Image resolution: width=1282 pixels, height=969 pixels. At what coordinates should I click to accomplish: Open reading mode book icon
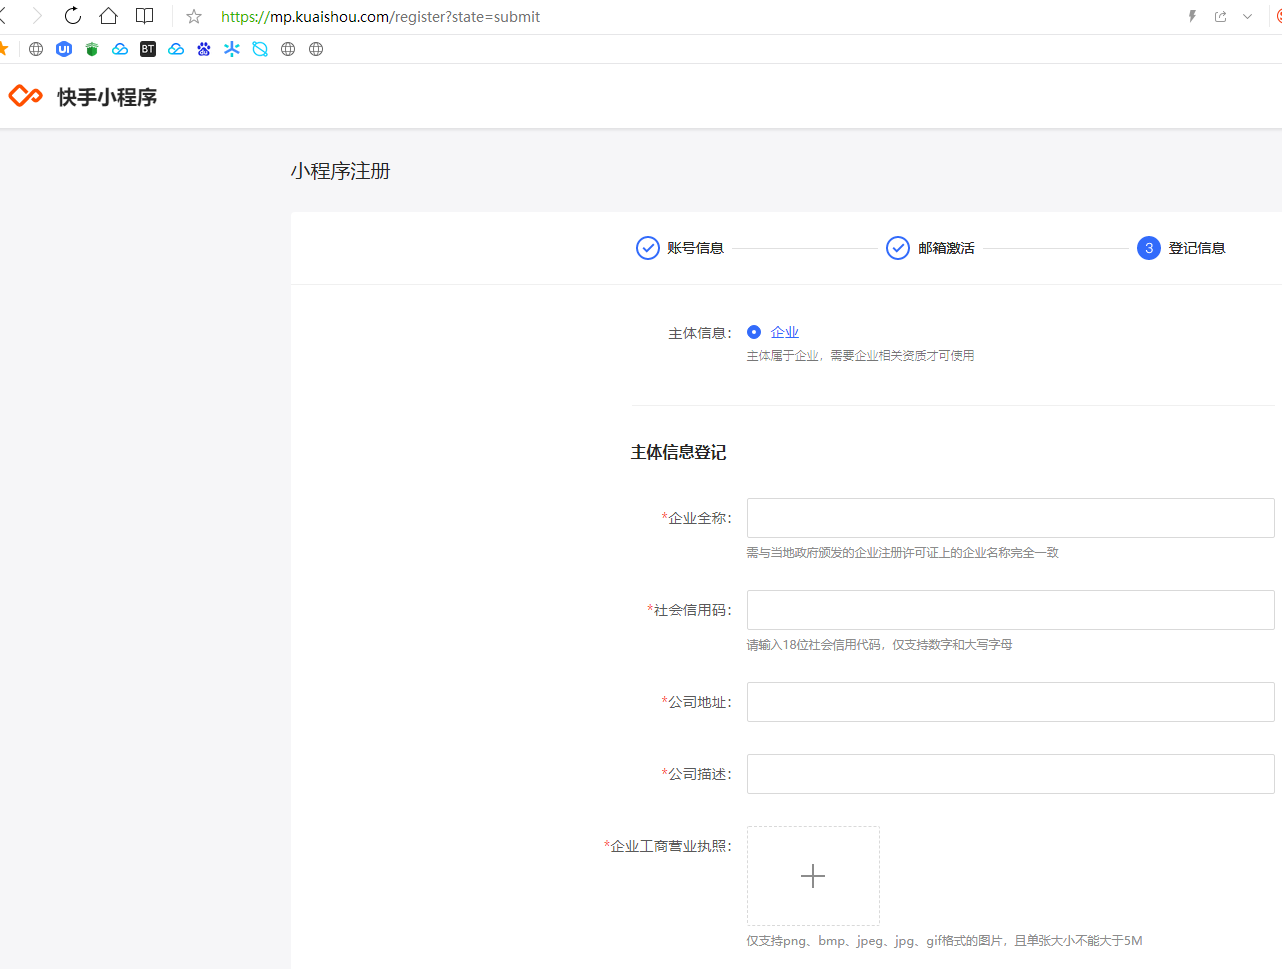coord(145,16)
